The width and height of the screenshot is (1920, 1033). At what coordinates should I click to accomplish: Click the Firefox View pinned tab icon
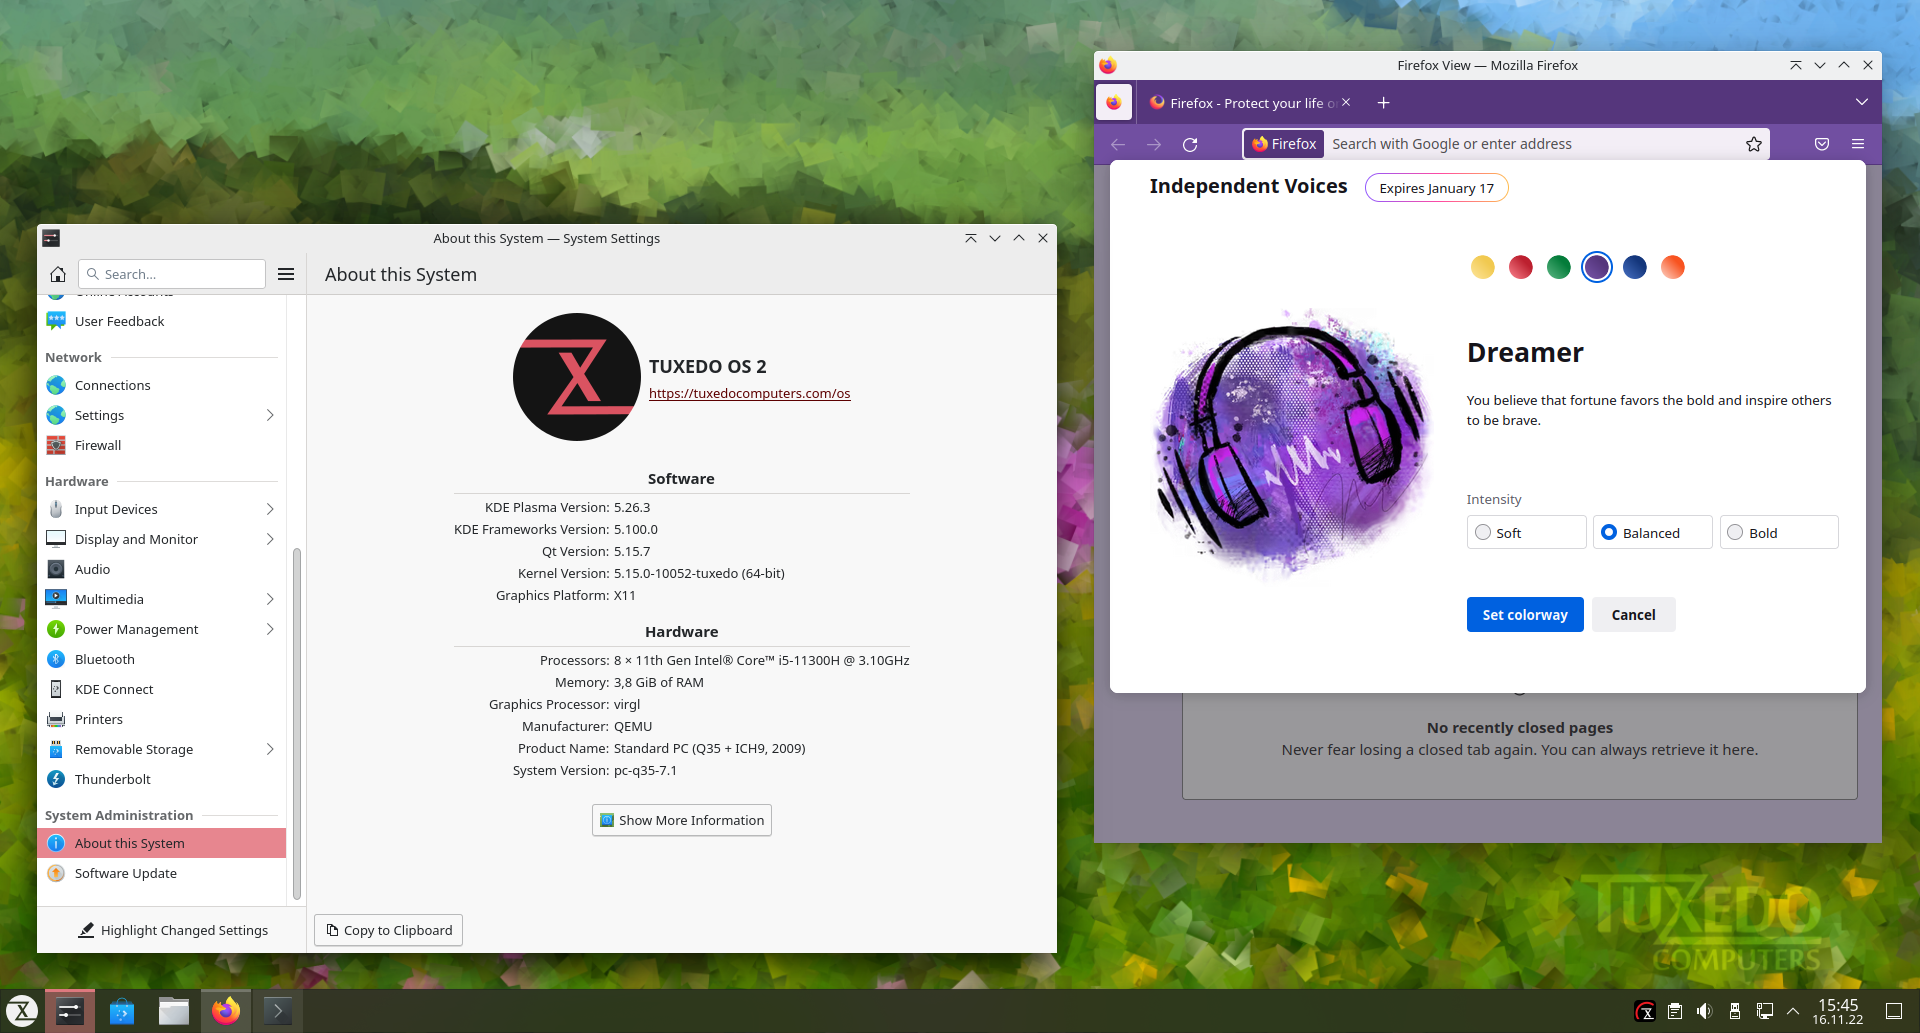point(1114,103)
